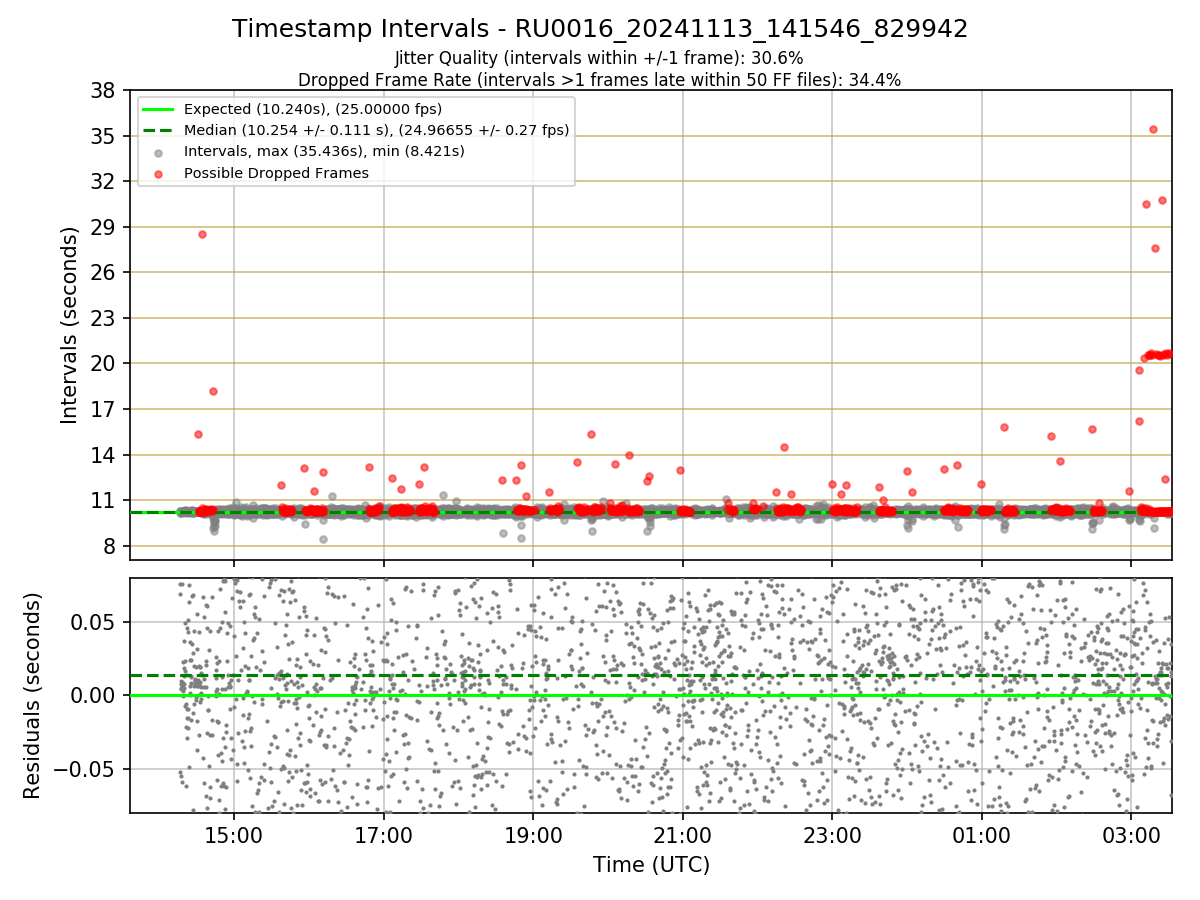Click legend entry 'Intervals, max (35.436s), min (8.421s)'
This screenshot has height=900, width=1200.
(325, 151)
